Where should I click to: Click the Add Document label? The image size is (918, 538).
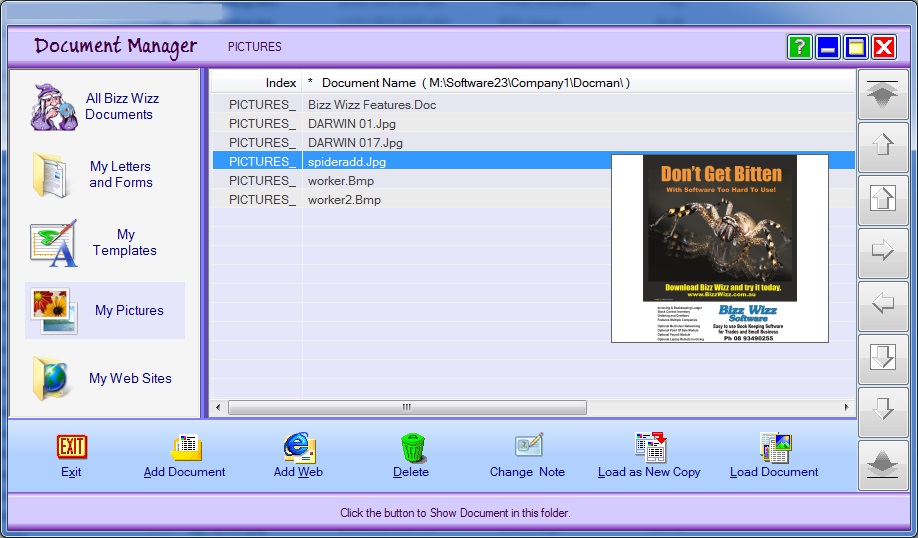[184, 472]
